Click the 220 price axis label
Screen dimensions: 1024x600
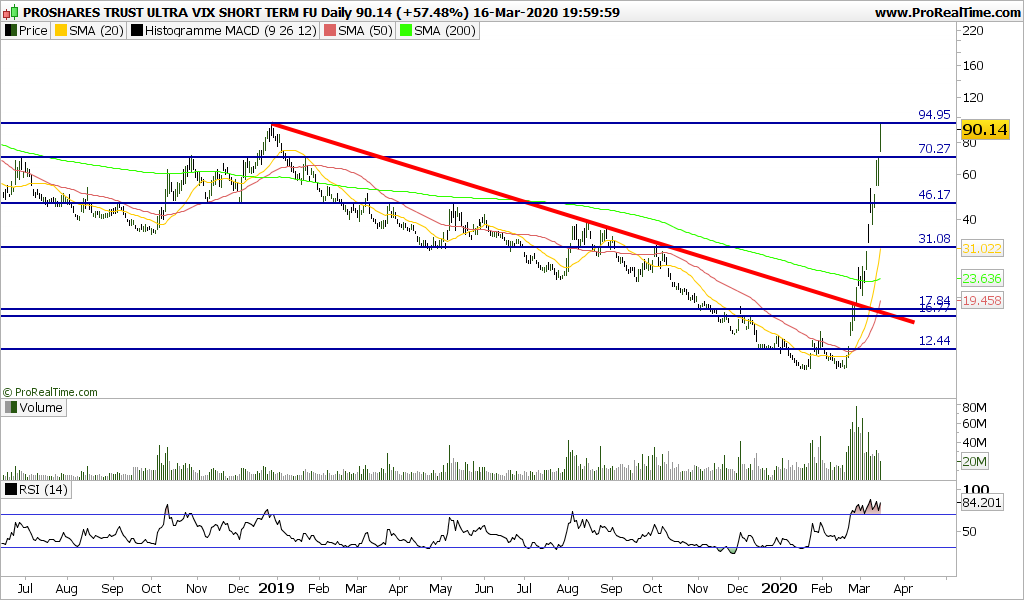[x=973, y=31]
